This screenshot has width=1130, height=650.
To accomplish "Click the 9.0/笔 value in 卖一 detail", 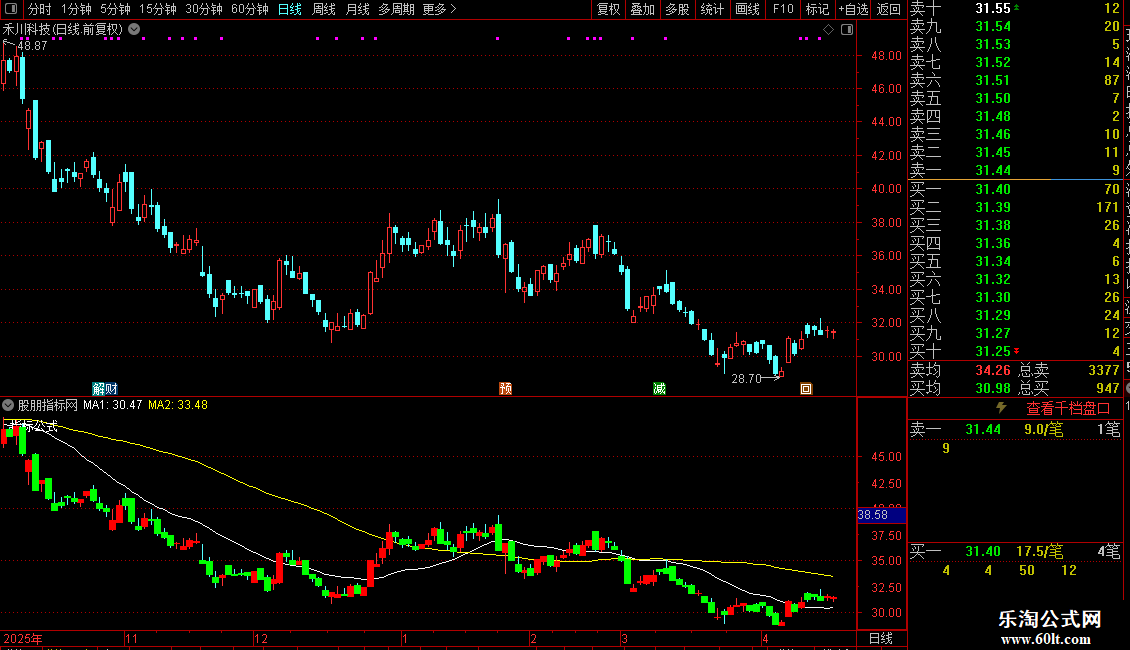I will pos(1044,429).
